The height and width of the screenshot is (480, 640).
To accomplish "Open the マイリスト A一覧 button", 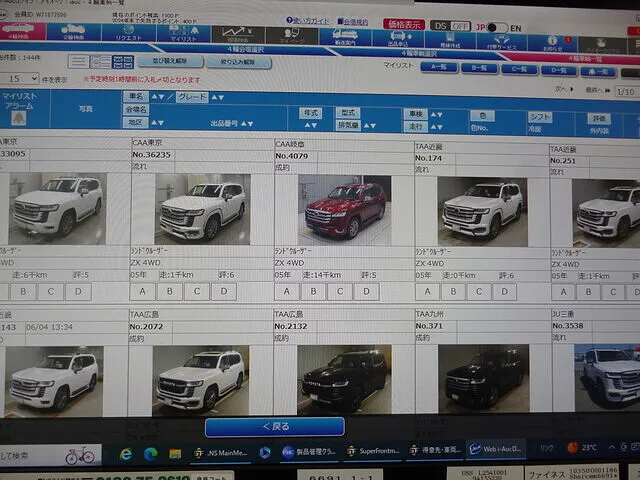I will (x=439, y=67).
